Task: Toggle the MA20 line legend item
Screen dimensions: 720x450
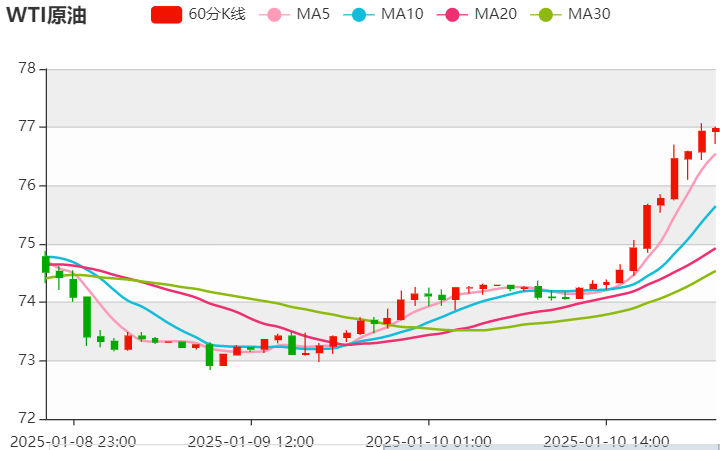Action: 477,14
